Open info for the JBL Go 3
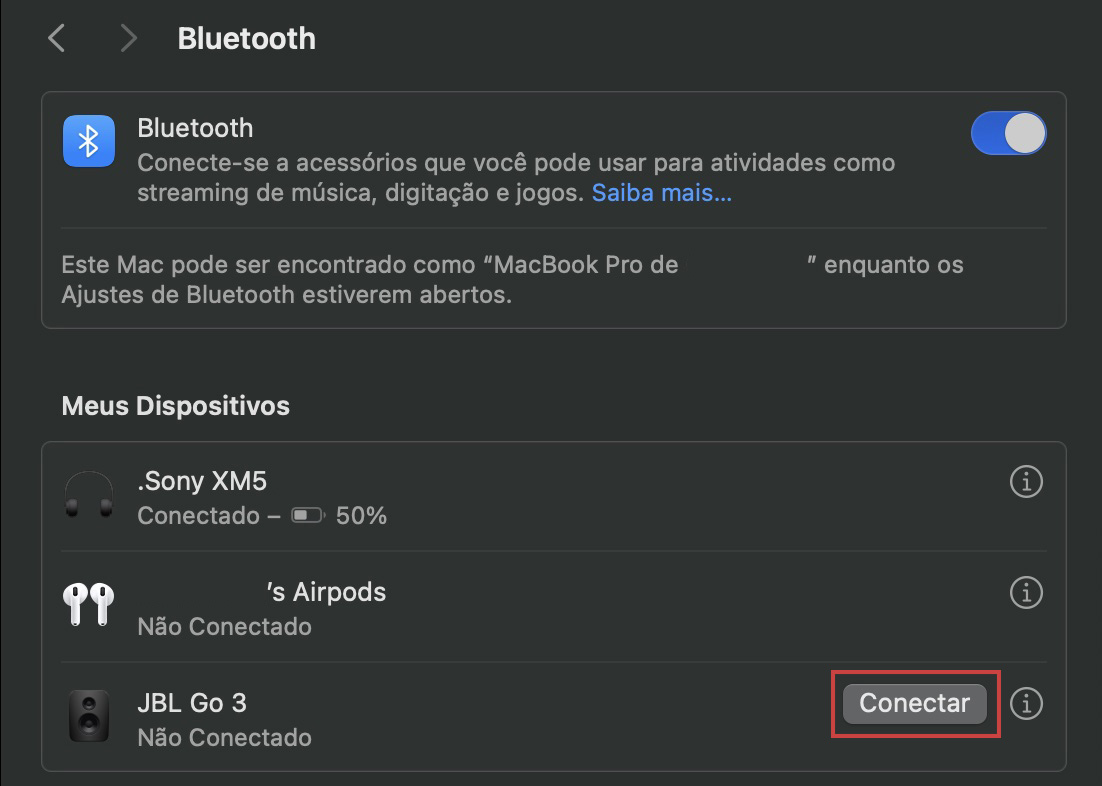 (1025, 703)
